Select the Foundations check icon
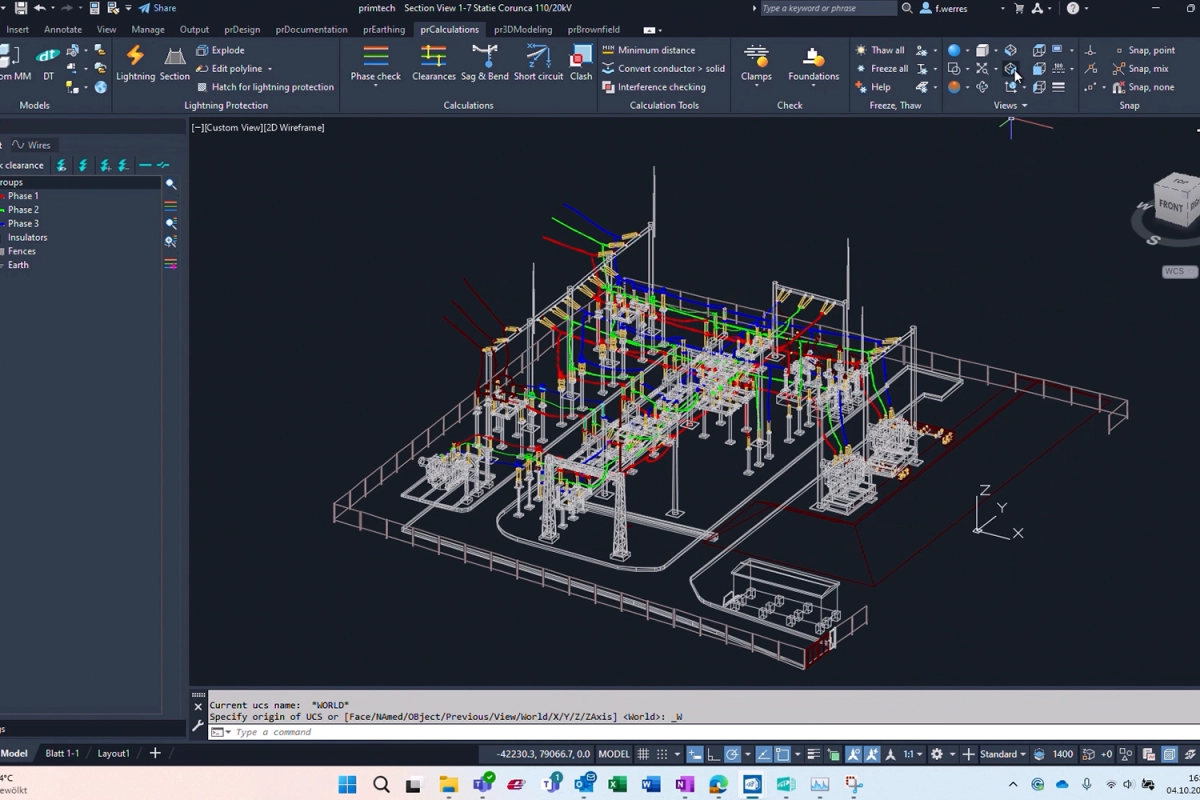Screen dimensions: 1200x800 click(813, 64)
